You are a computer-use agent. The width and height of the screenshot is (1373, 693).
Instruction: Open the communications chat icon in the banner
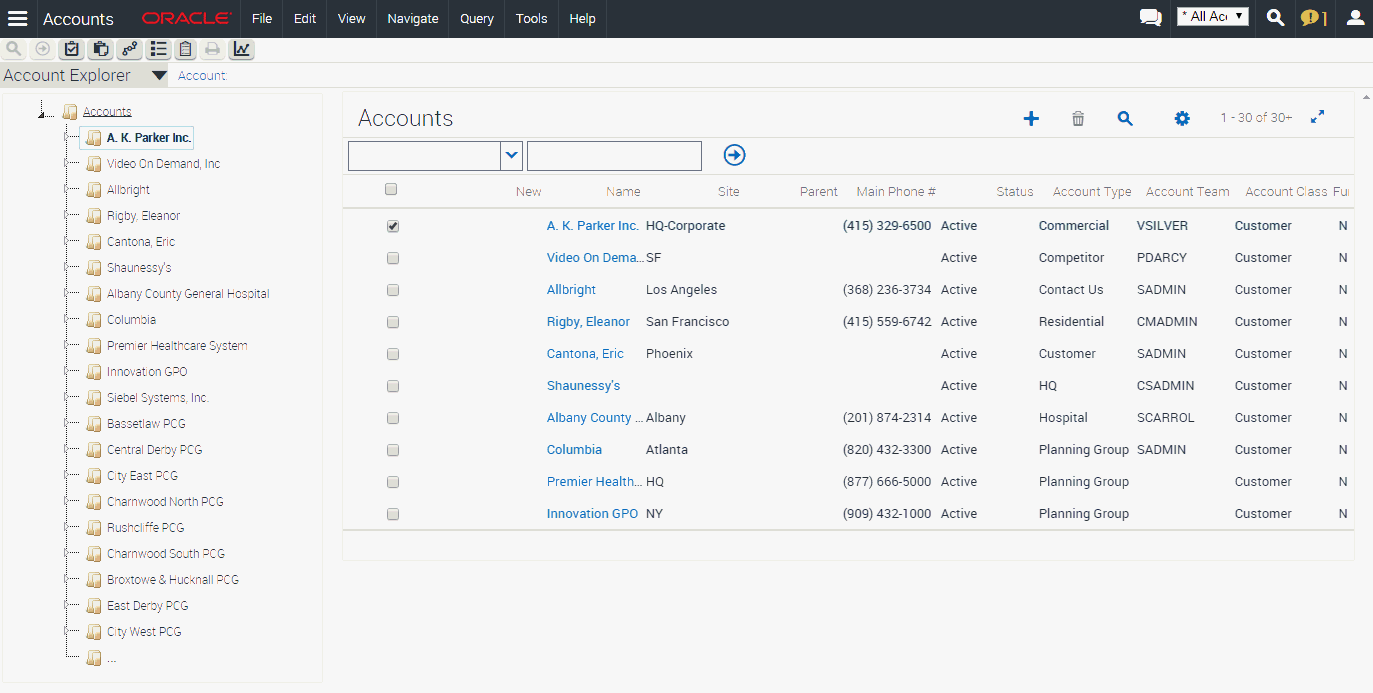pos(1150,17)
